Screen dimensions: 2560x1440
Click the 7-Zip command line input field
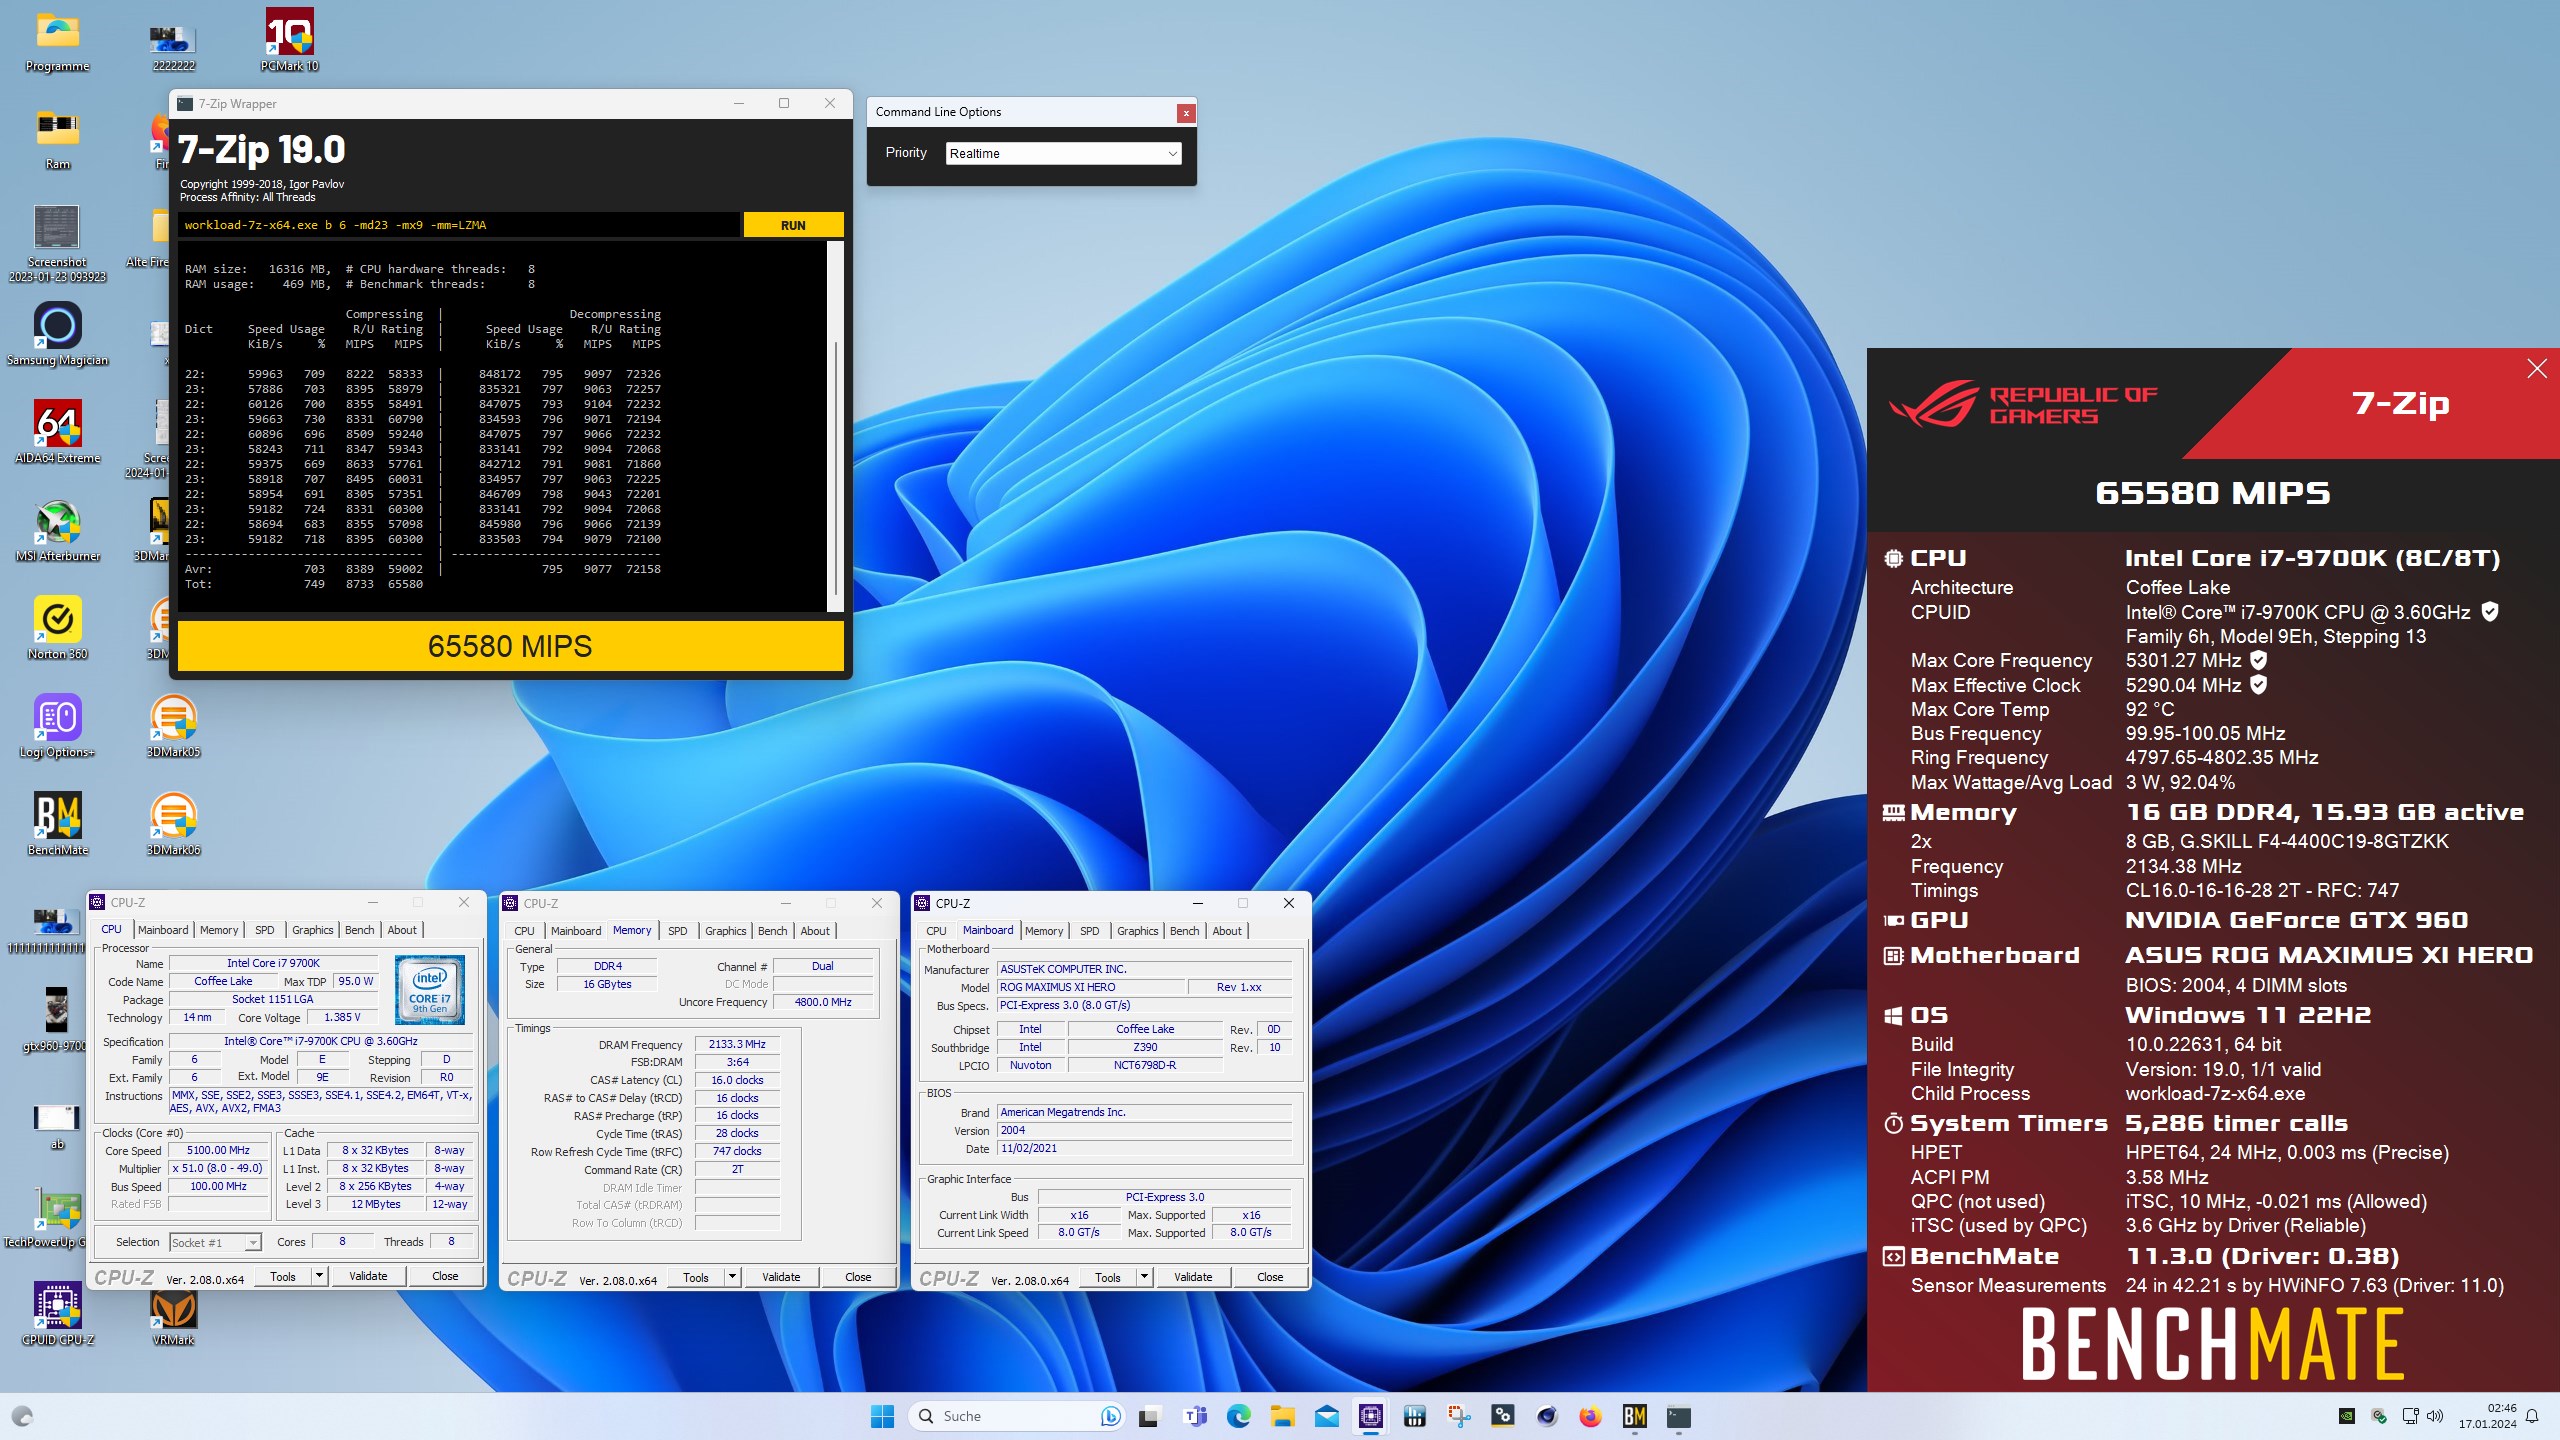(x=460, y=225)
